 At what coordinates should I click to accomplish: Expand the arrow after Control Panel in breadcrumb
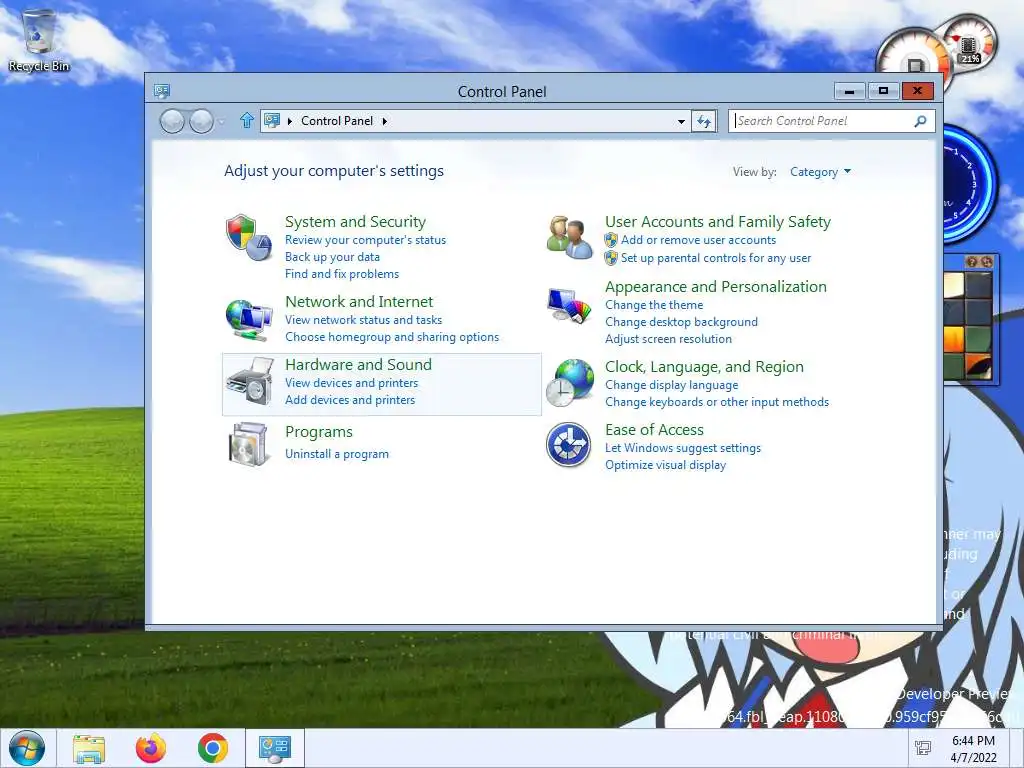pyautogui.click(x=385, y=121)
